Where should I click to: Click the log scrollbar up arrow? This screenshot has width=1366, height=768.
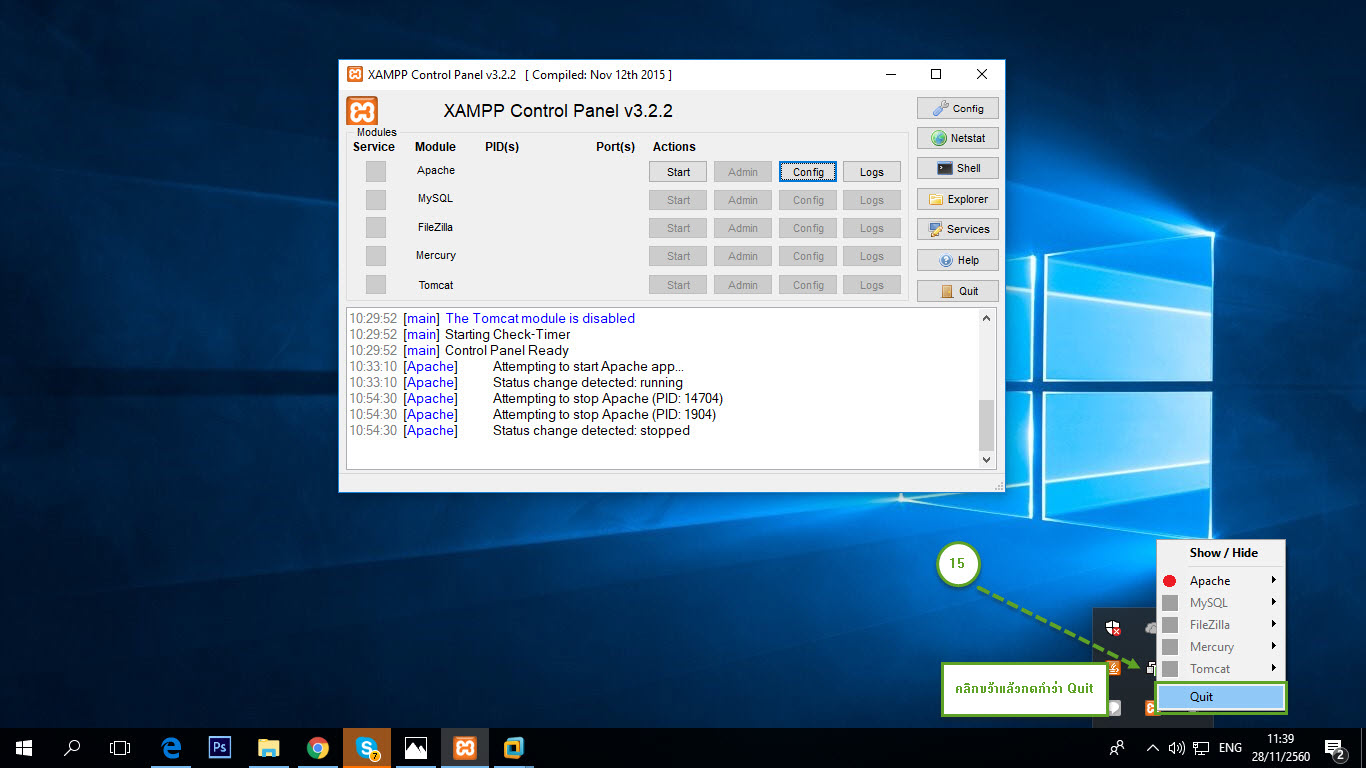[x=987, y=318]
